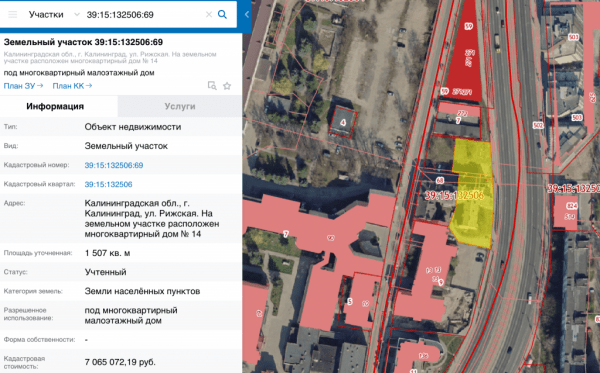This screenshot has width=600, height=373.
Task: Add parcel to favorites with star icon
Action: 227,86
